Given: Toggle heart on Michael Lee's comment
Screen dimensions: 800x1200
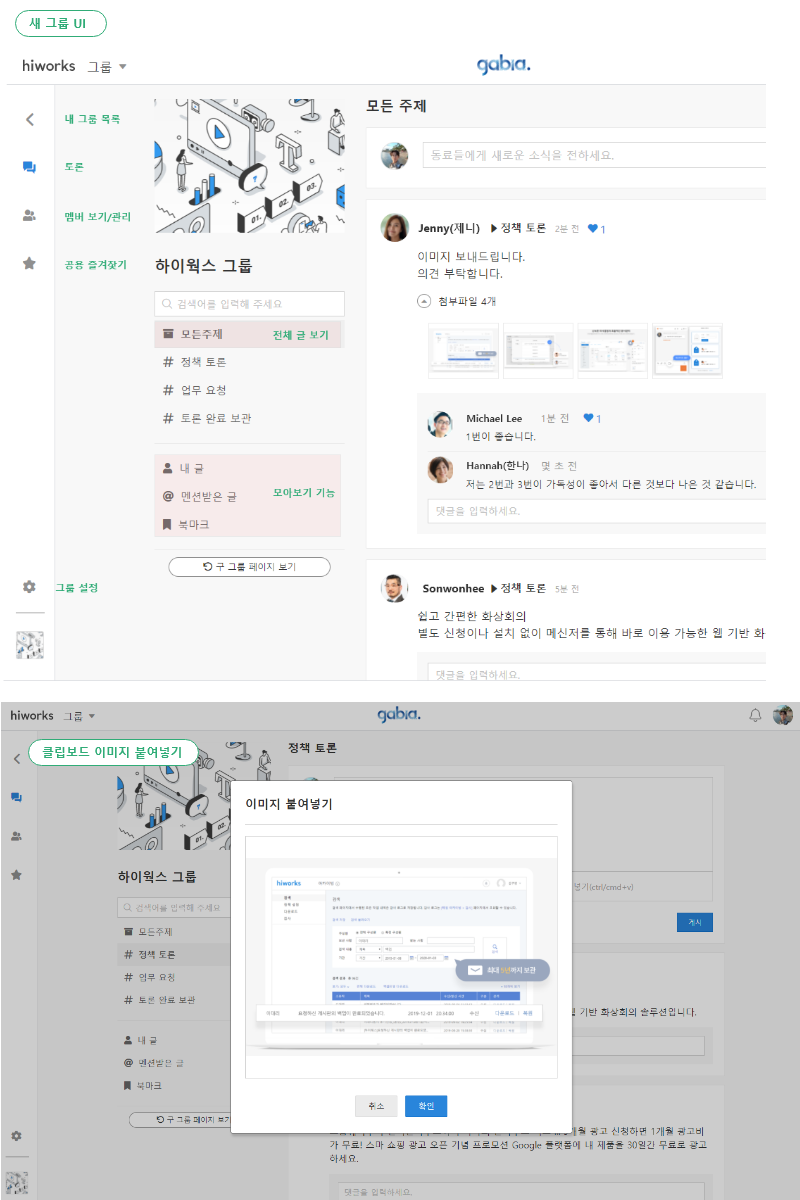Looking at the screenshot, I should (x=588, y=418).
